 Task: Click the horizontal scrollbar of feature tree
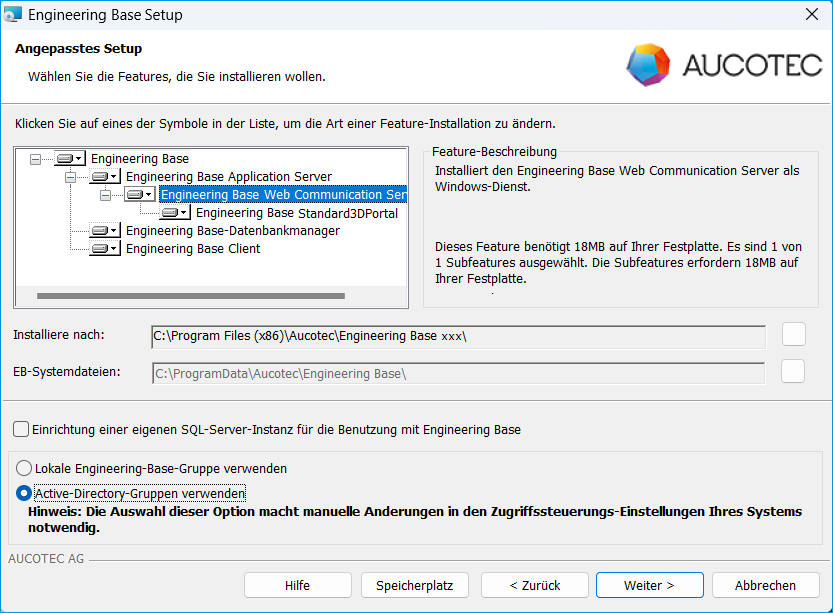click(190, 296)
